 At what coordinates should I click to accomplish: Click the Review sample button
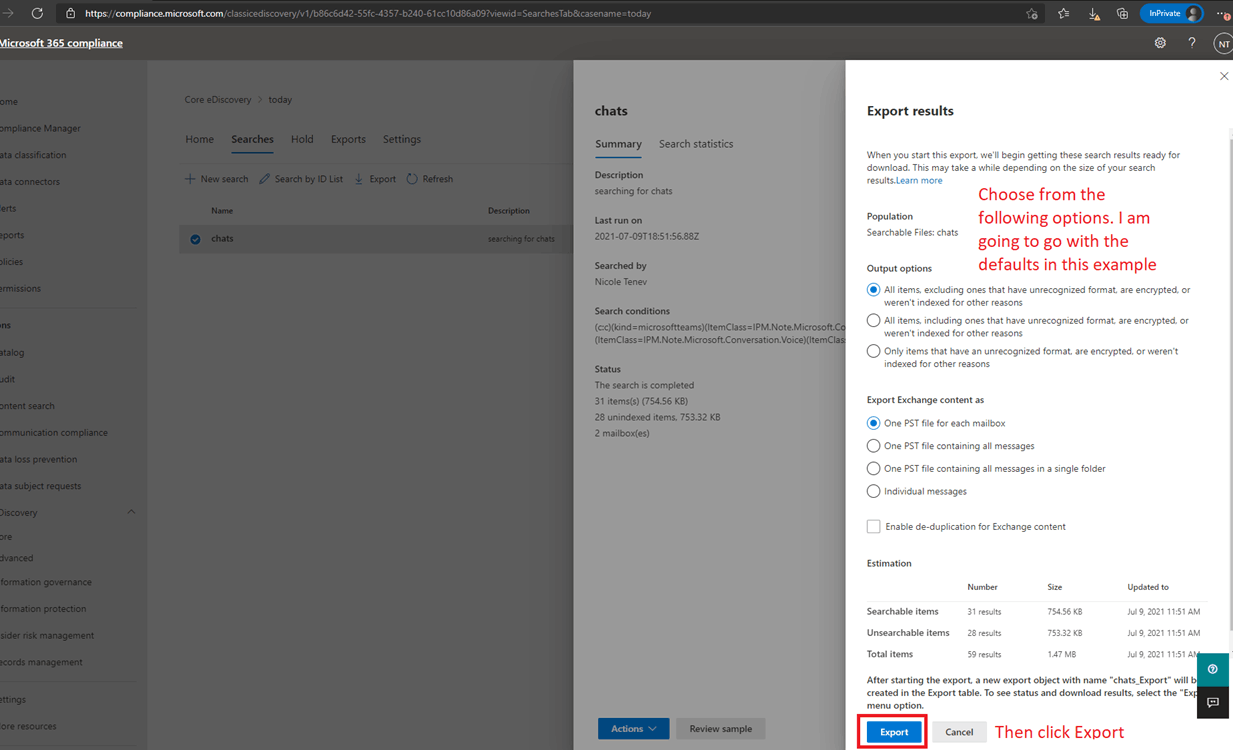tap(720, 729)
